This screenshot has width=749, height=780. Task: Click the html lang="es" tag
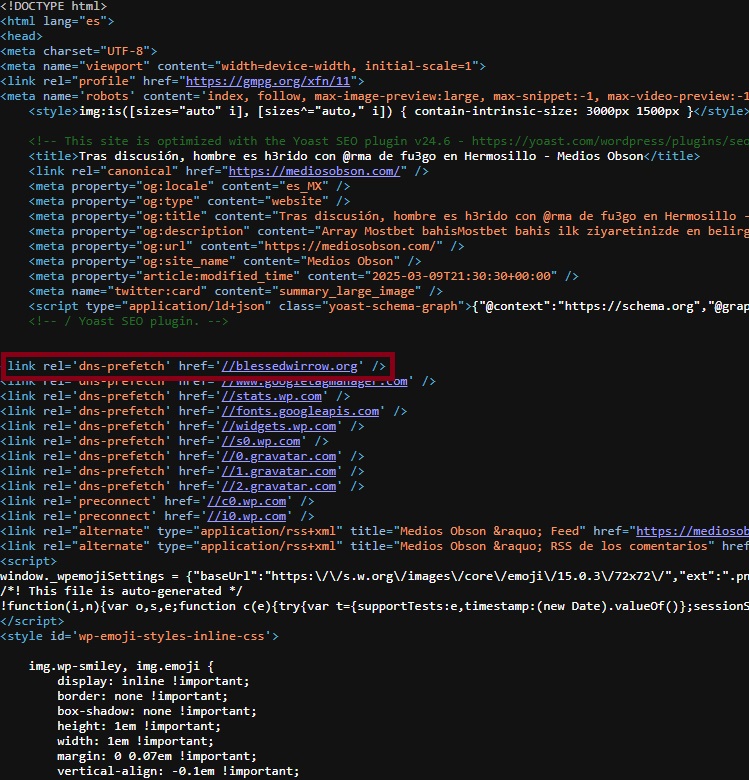(57, 21)
